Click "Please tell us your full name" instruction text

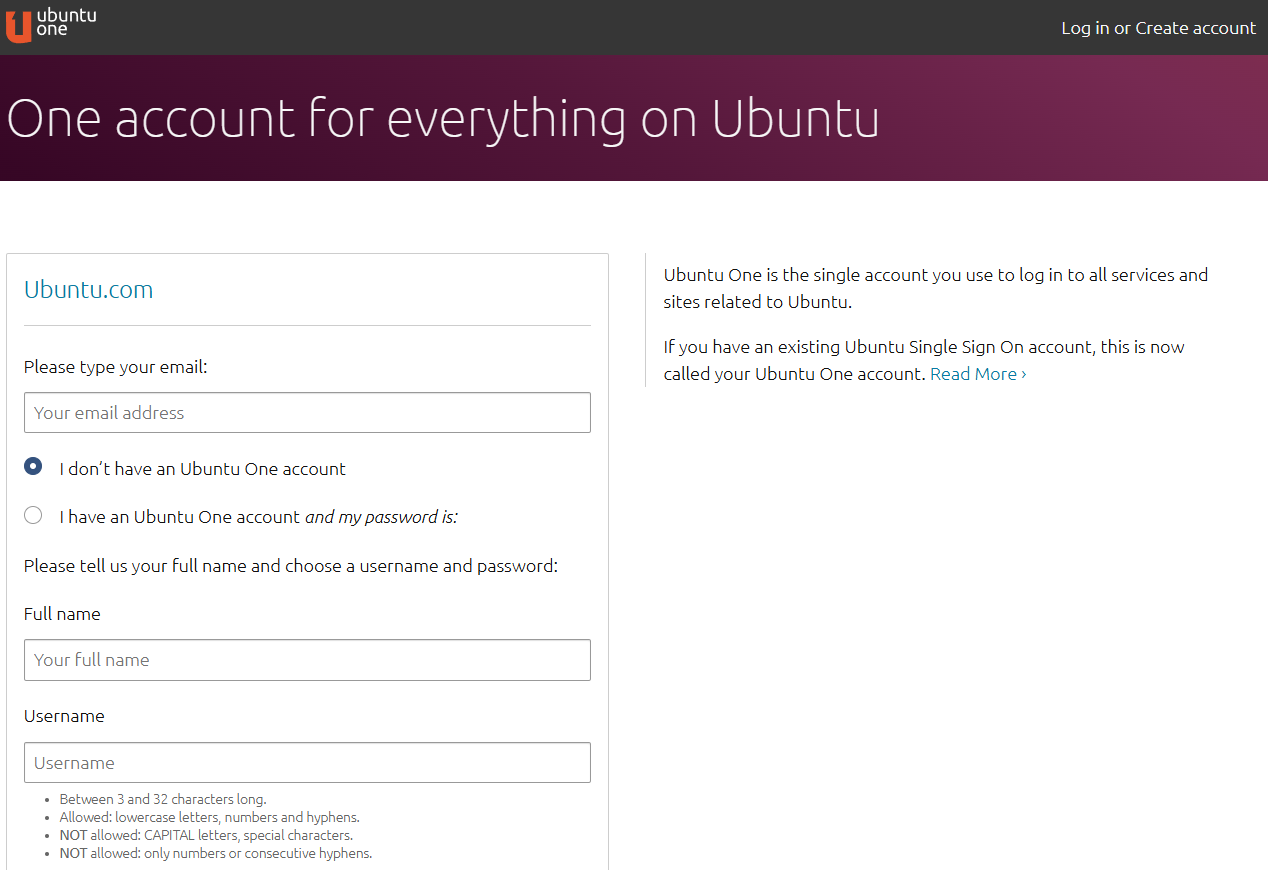pos(290,566)
